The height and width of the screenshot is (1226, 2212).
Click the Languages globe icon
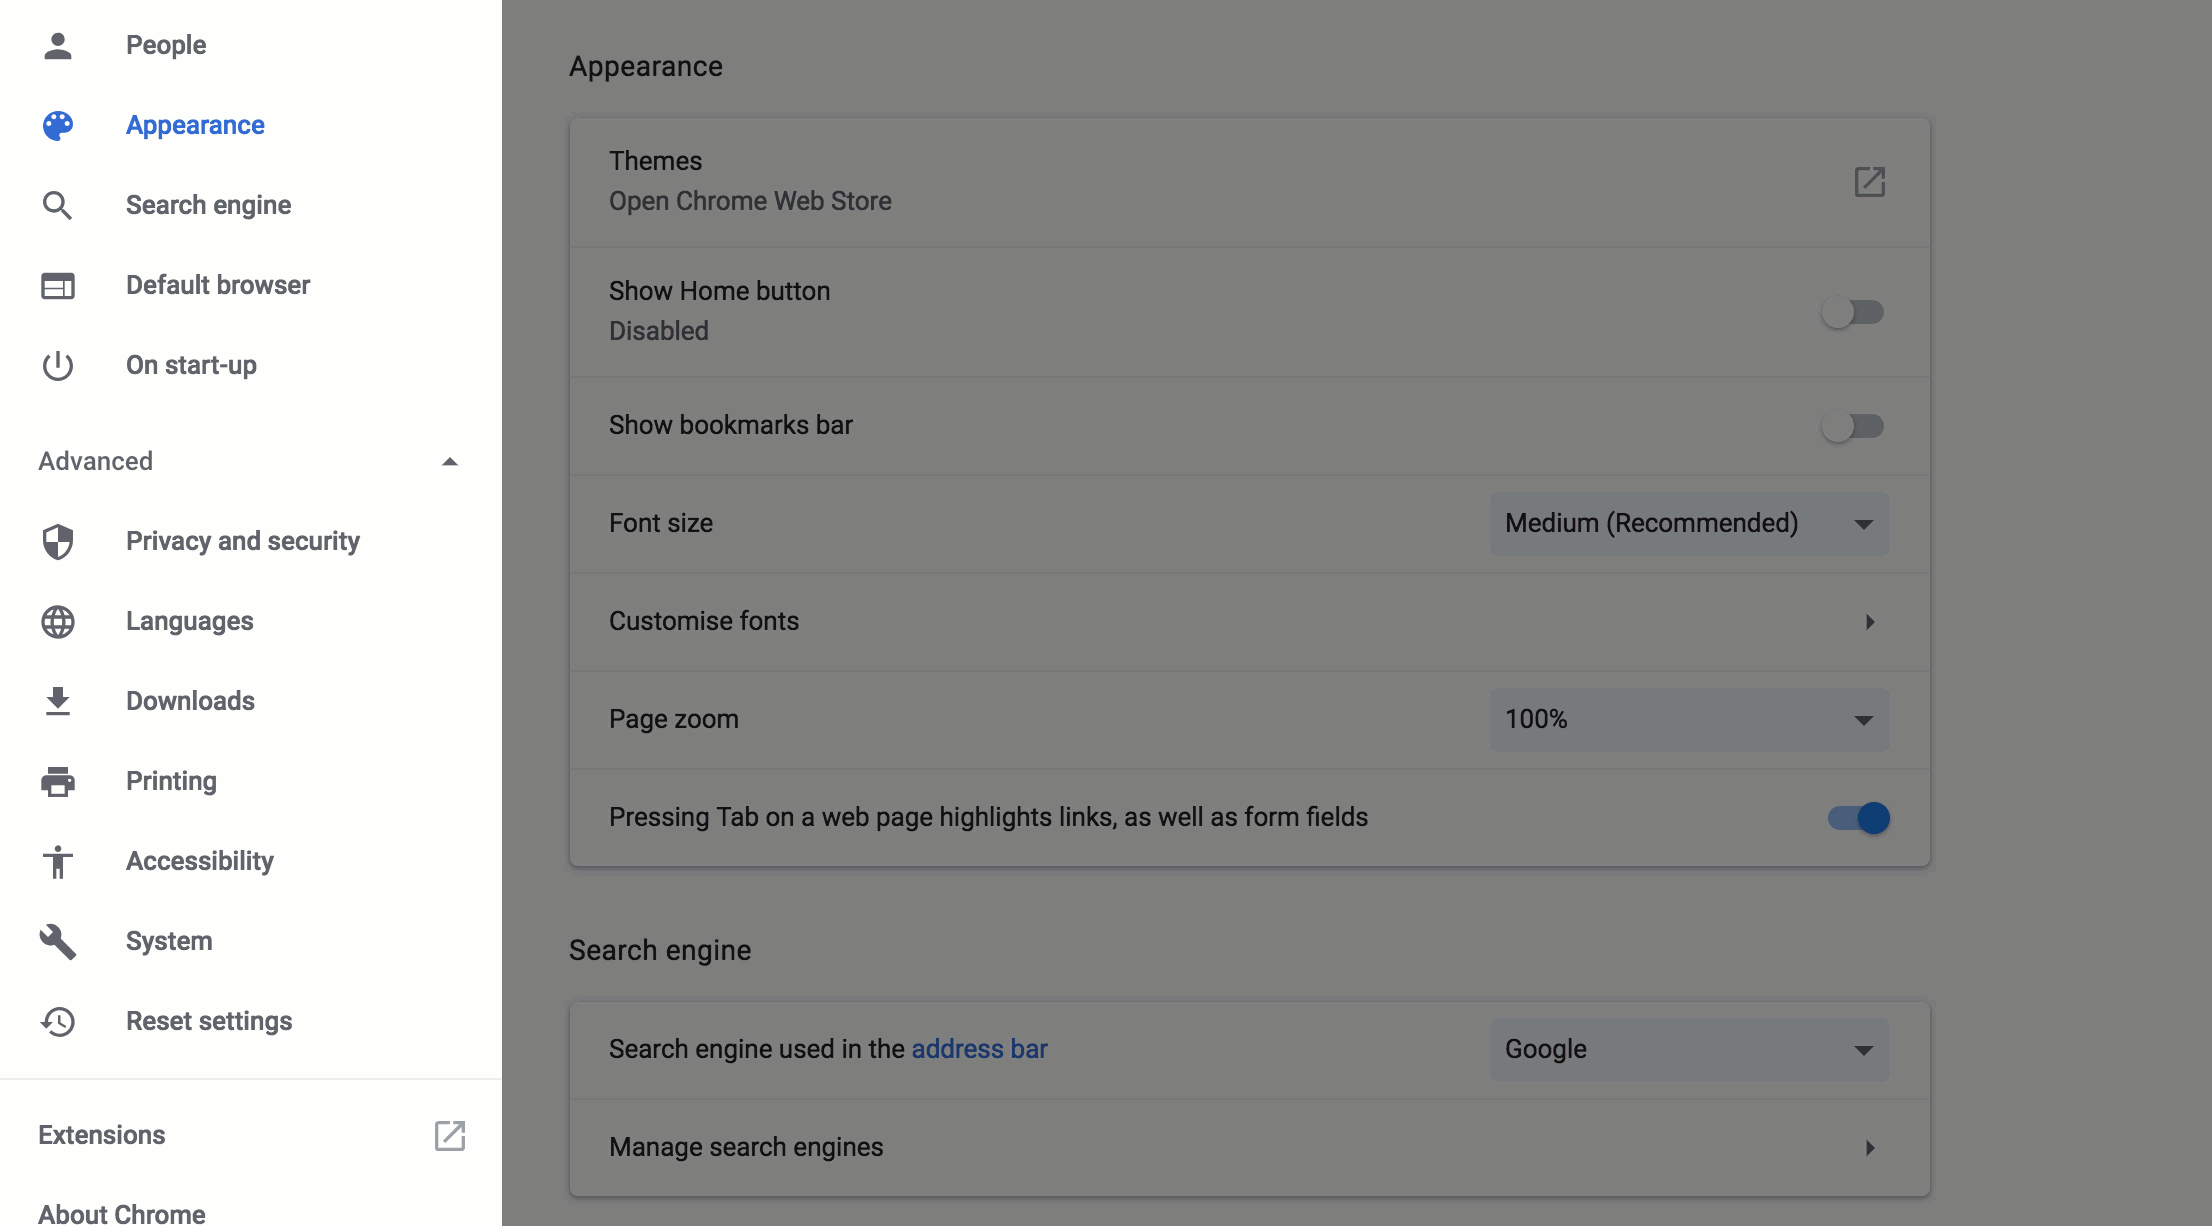[58, 621]
